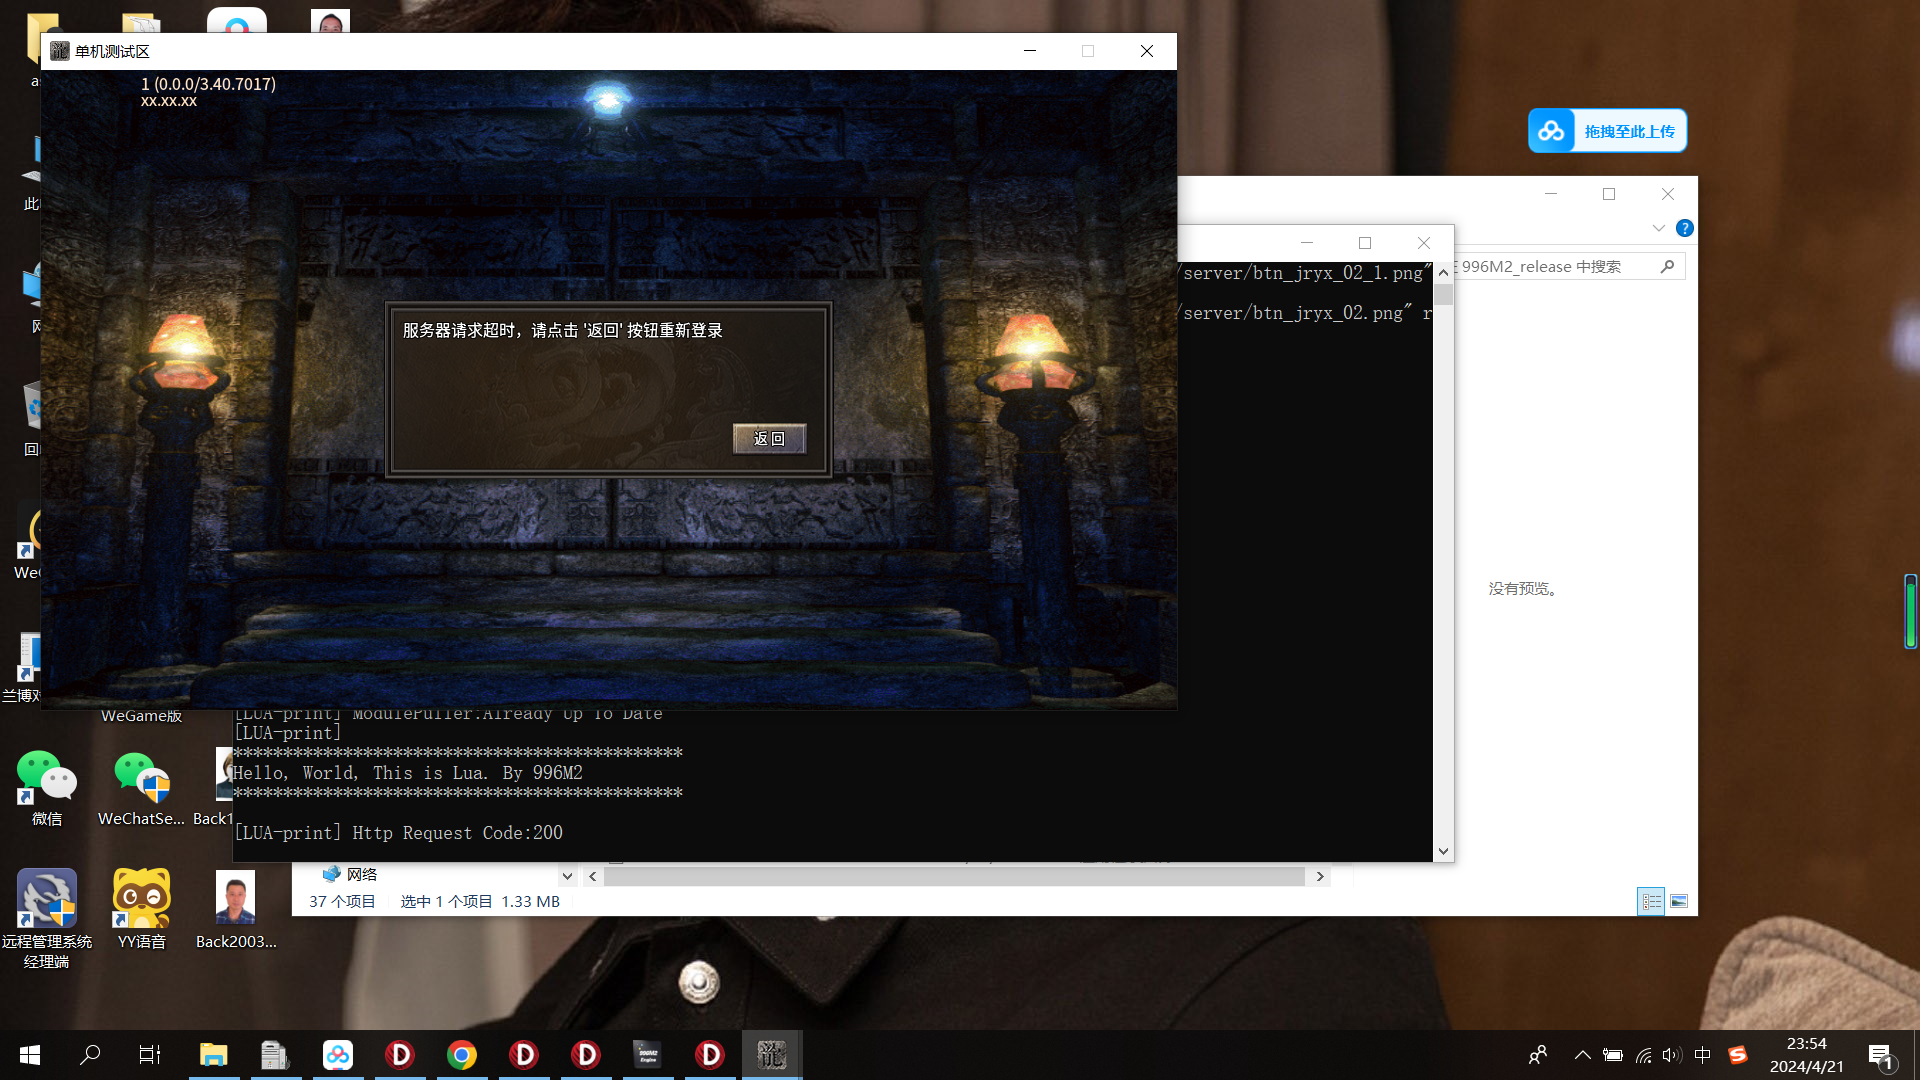Image resolution: width=1920 pixels, height=1080 pixels.
Task: Open the clock showing 23:54 2024/4/21
Action: pyautogui.click(x=1806, y=1055)
